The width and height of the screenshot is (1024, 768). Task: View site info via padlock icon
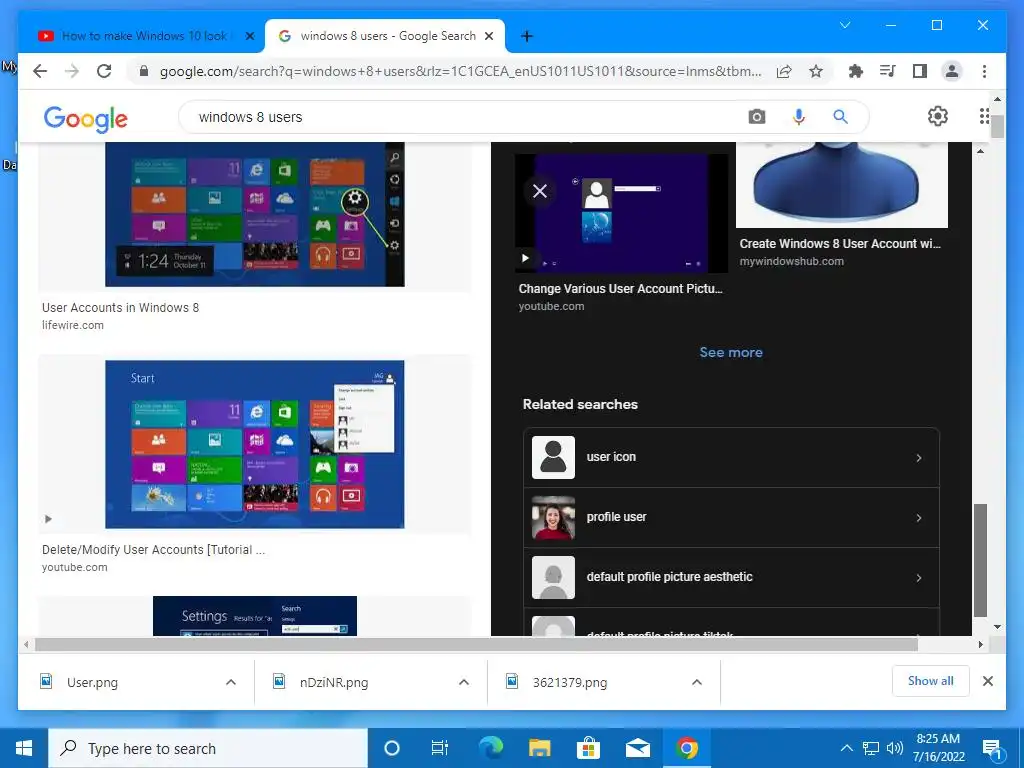pyautogui.click(x=144, y=71)
